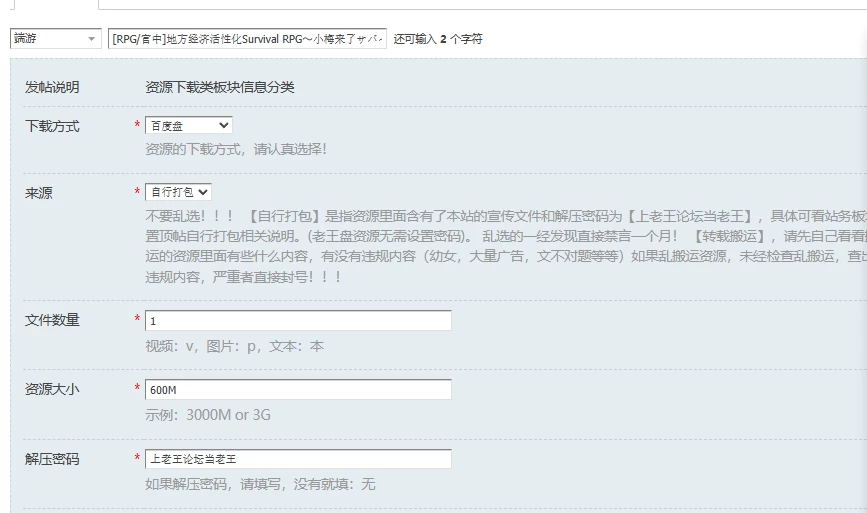Click the post title input field
Screen dimensions: 867x513
(x=247, y=39)
